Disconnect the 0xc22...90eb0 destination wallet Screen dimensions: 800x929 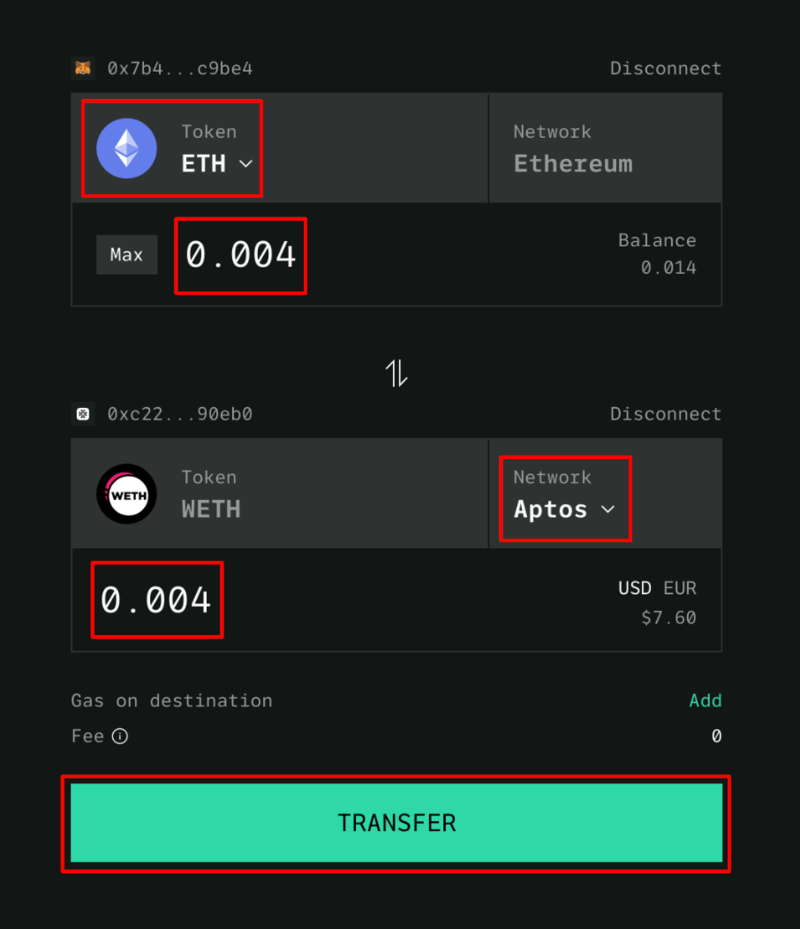tap(665, 414)
